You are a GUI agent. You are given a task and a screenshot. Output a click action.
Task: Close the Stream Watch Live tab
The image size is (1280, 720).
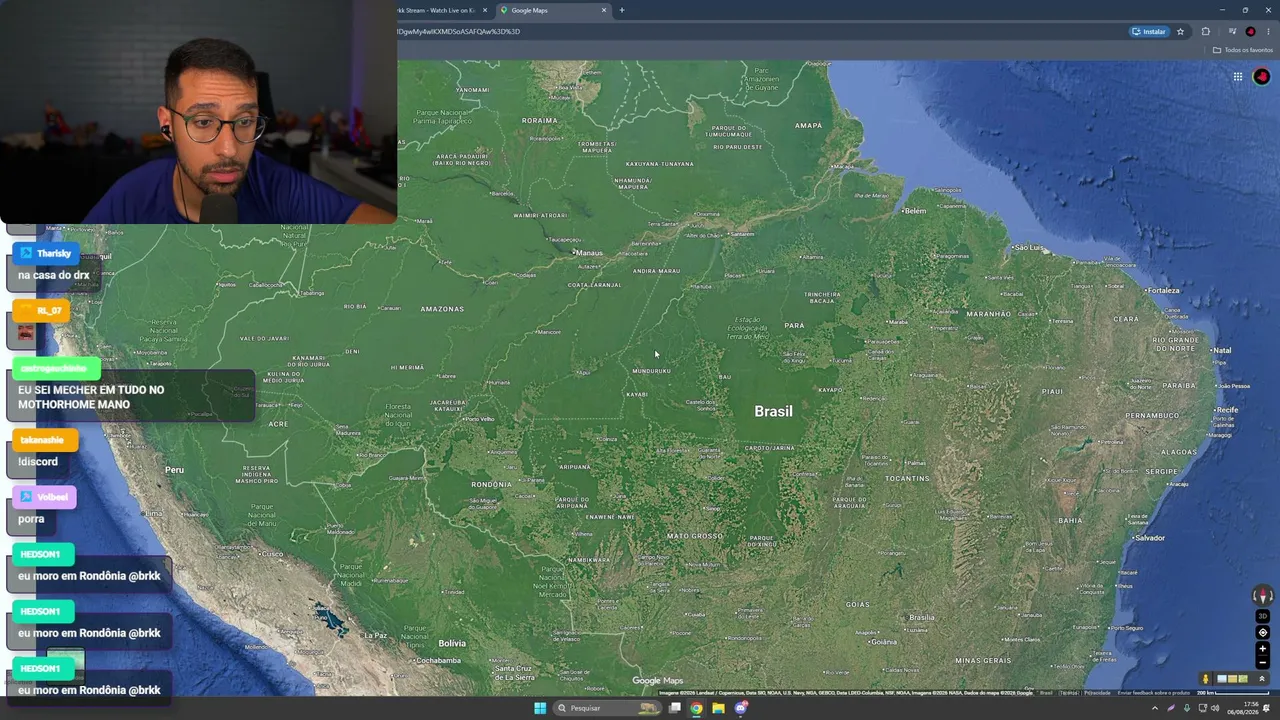click(485, 10)
